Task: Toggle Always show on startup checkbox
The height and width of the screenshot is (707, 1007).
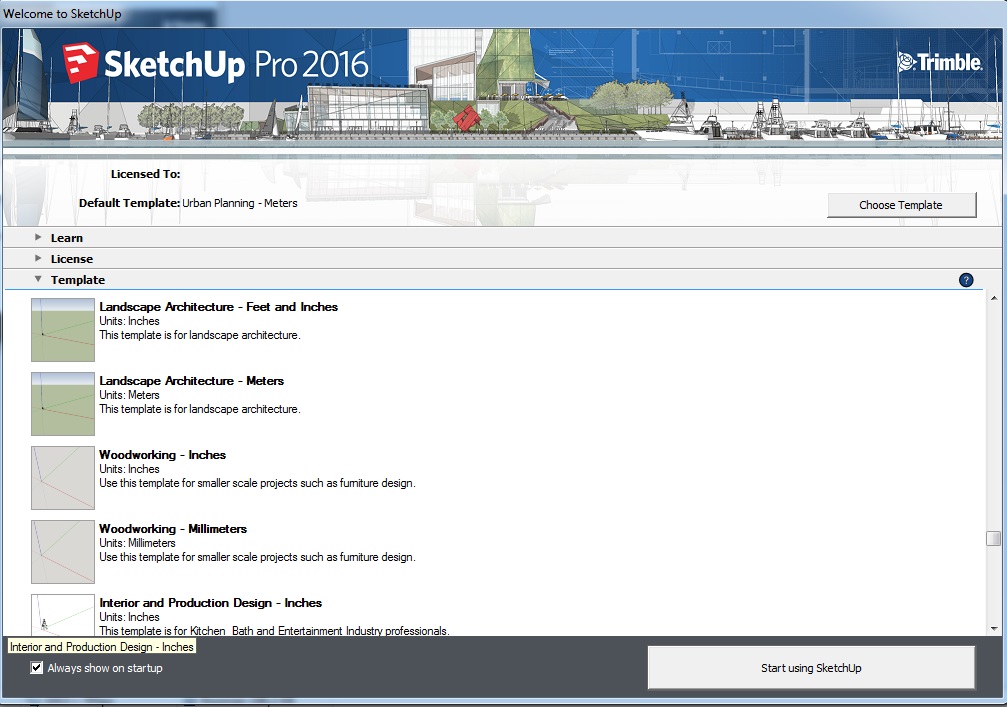Action: (37, 668)
